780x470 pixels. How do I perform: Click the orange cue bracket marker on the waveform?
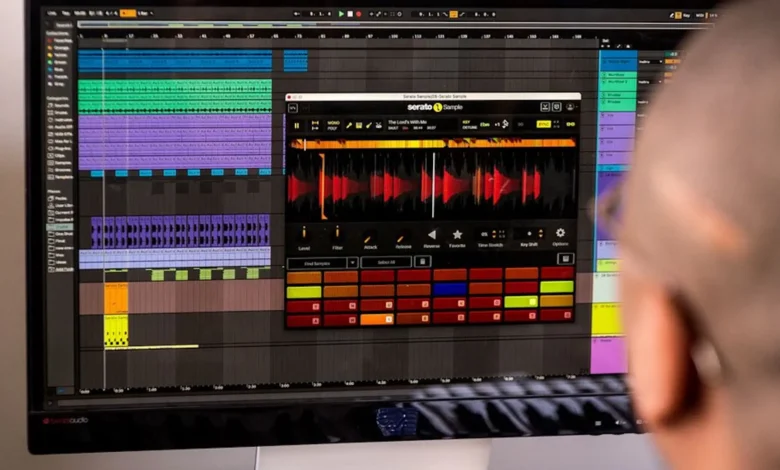click(x=323, y=187)
